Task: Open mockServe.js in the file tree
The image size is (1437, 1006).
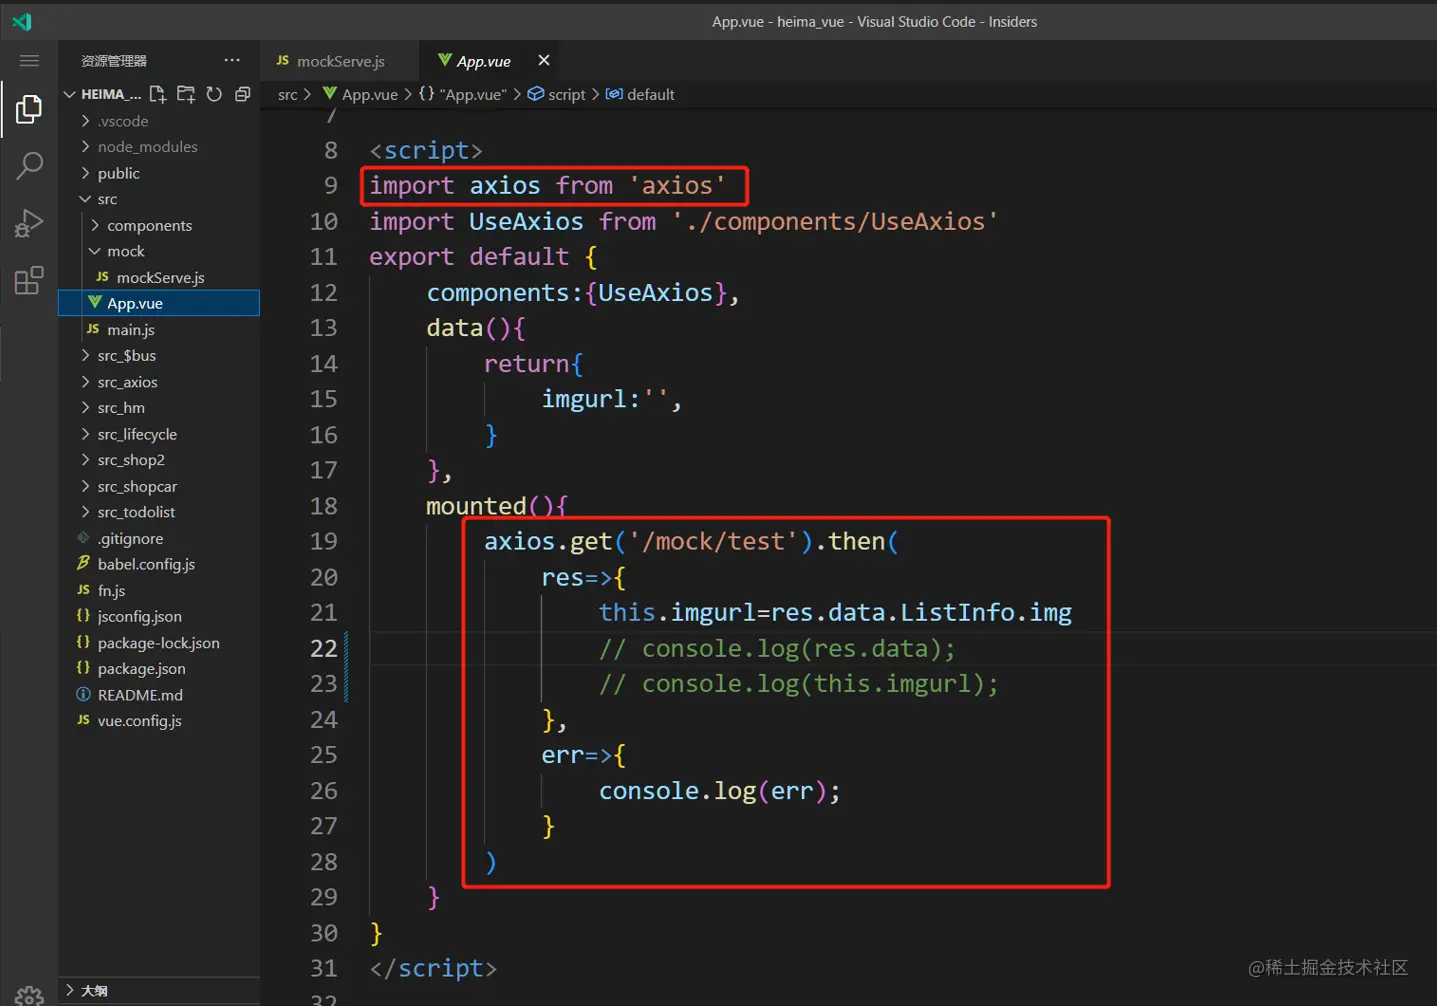Action: (x=159, y=277)
